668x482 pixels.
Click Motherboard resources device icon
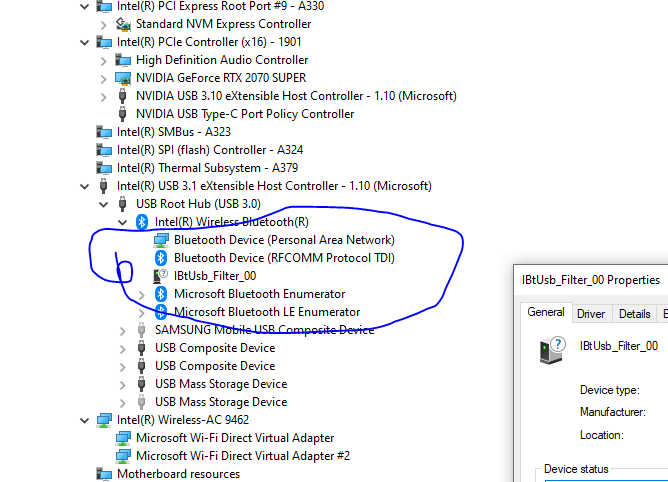click(x=104, y=474)
